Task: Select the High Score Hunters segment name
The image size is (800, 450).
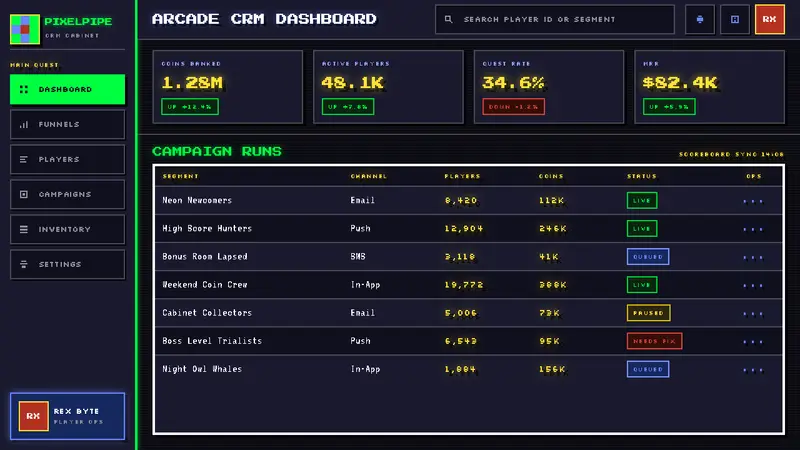Action: (x=207, y=229)
